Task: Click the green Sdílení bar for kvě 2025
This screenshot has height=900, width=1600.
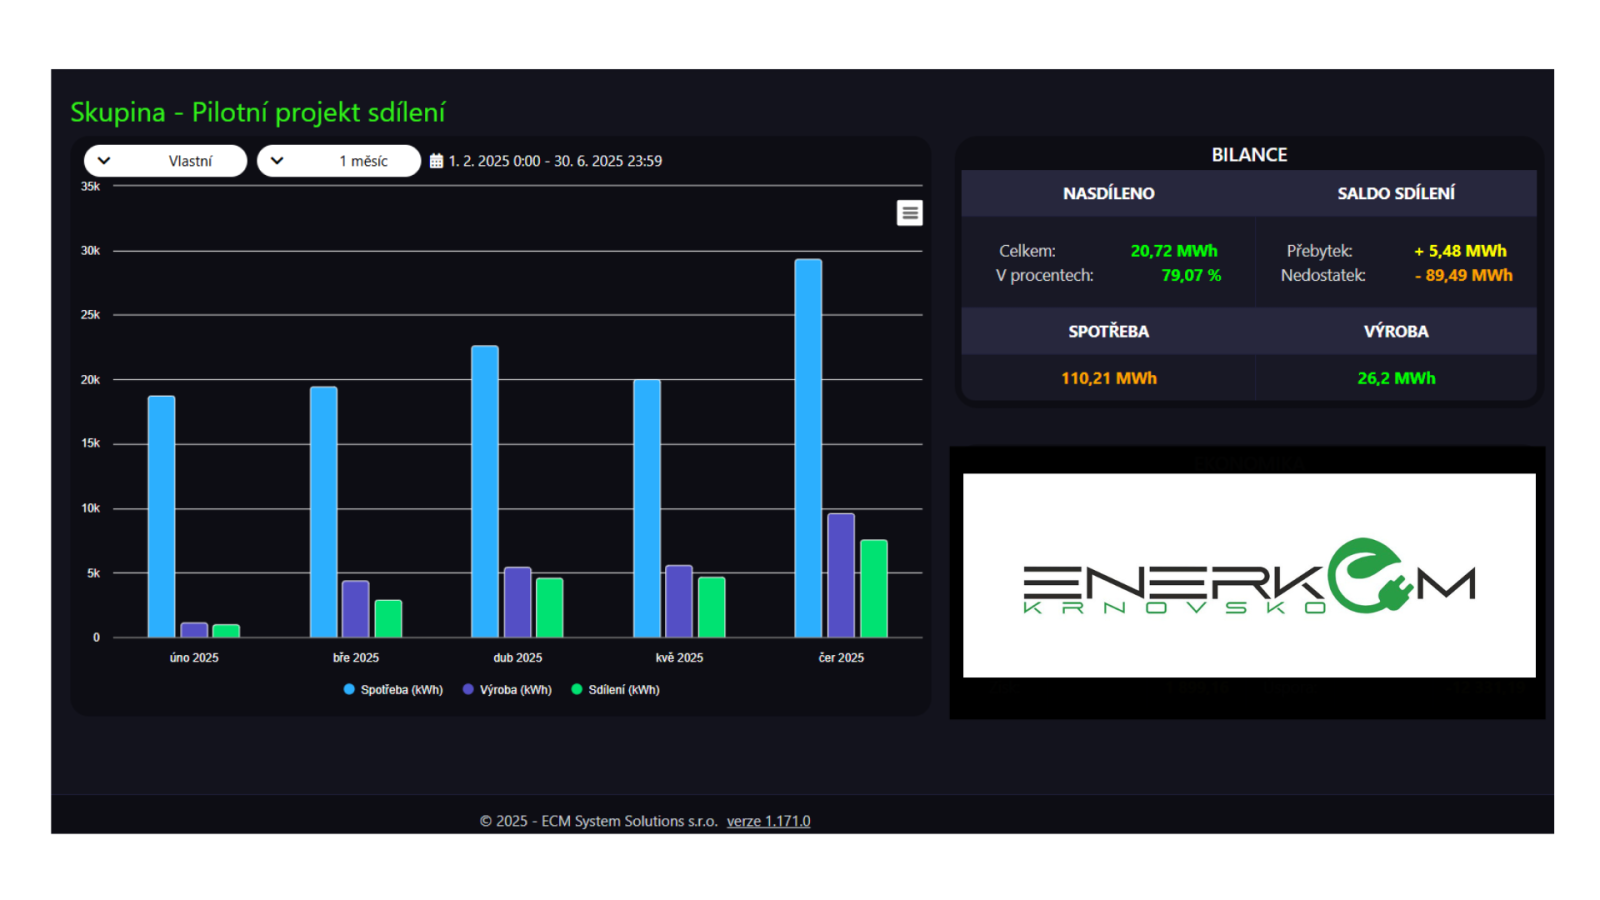Action: (711, 607)
